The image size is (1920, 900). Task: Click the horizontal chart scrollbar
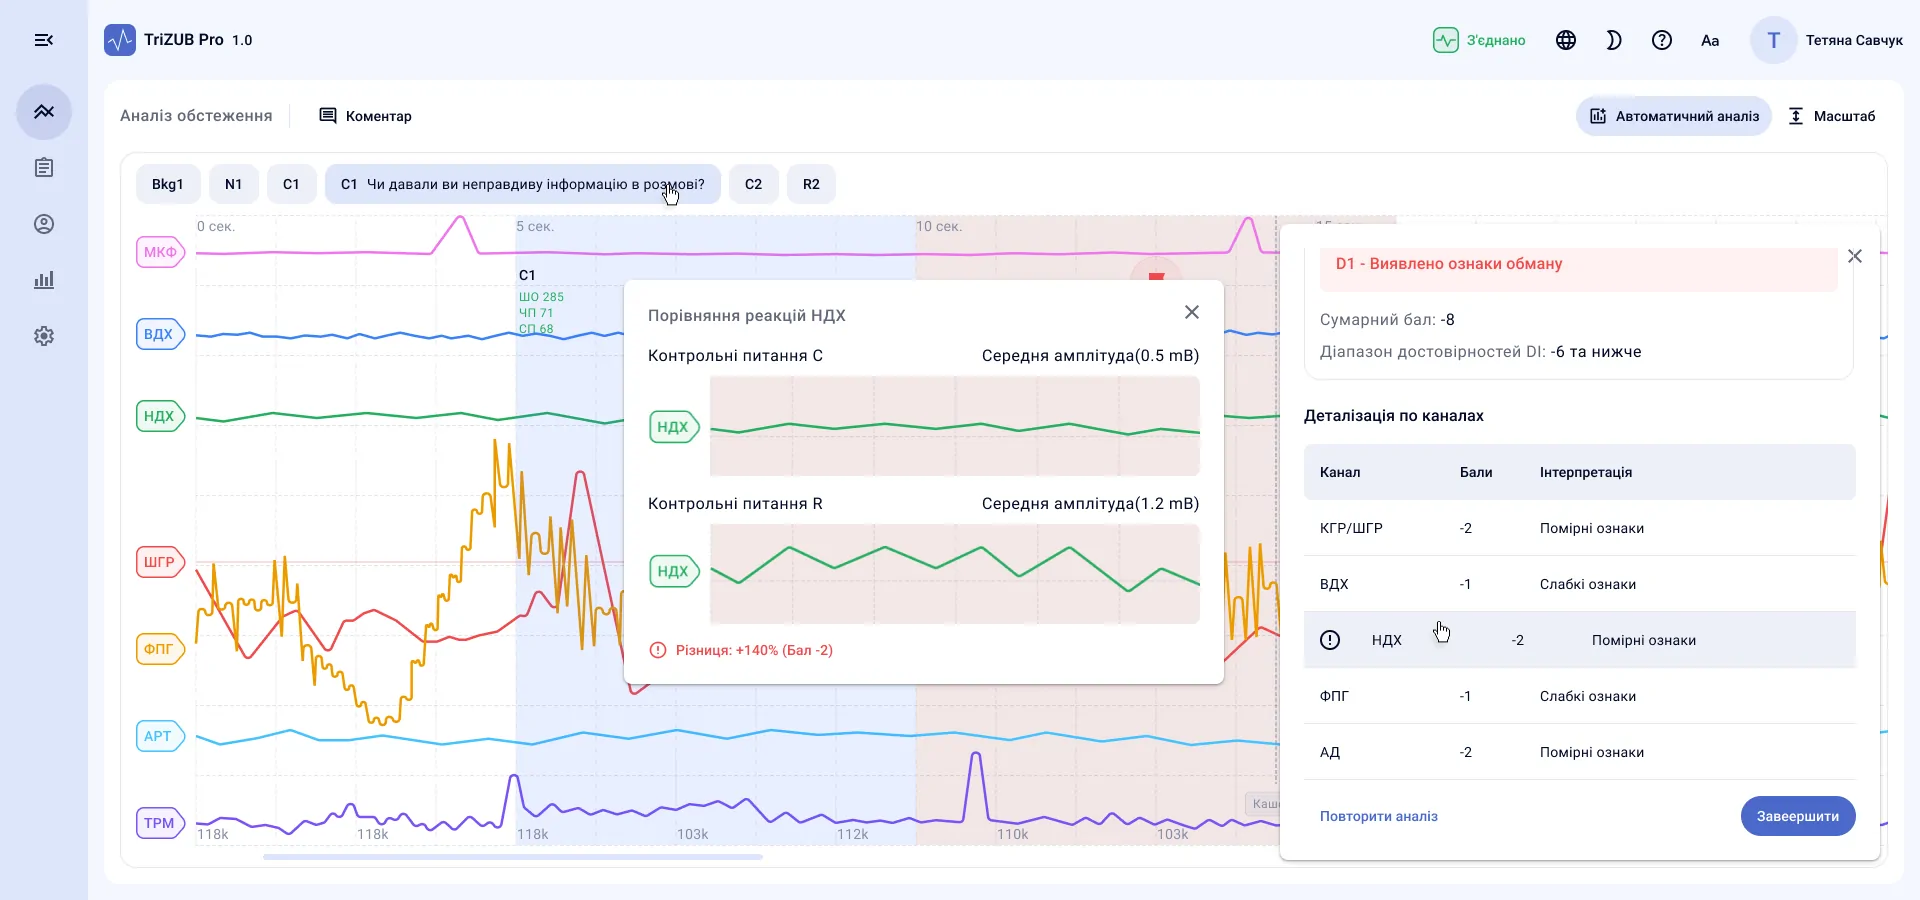pos(513,857)
